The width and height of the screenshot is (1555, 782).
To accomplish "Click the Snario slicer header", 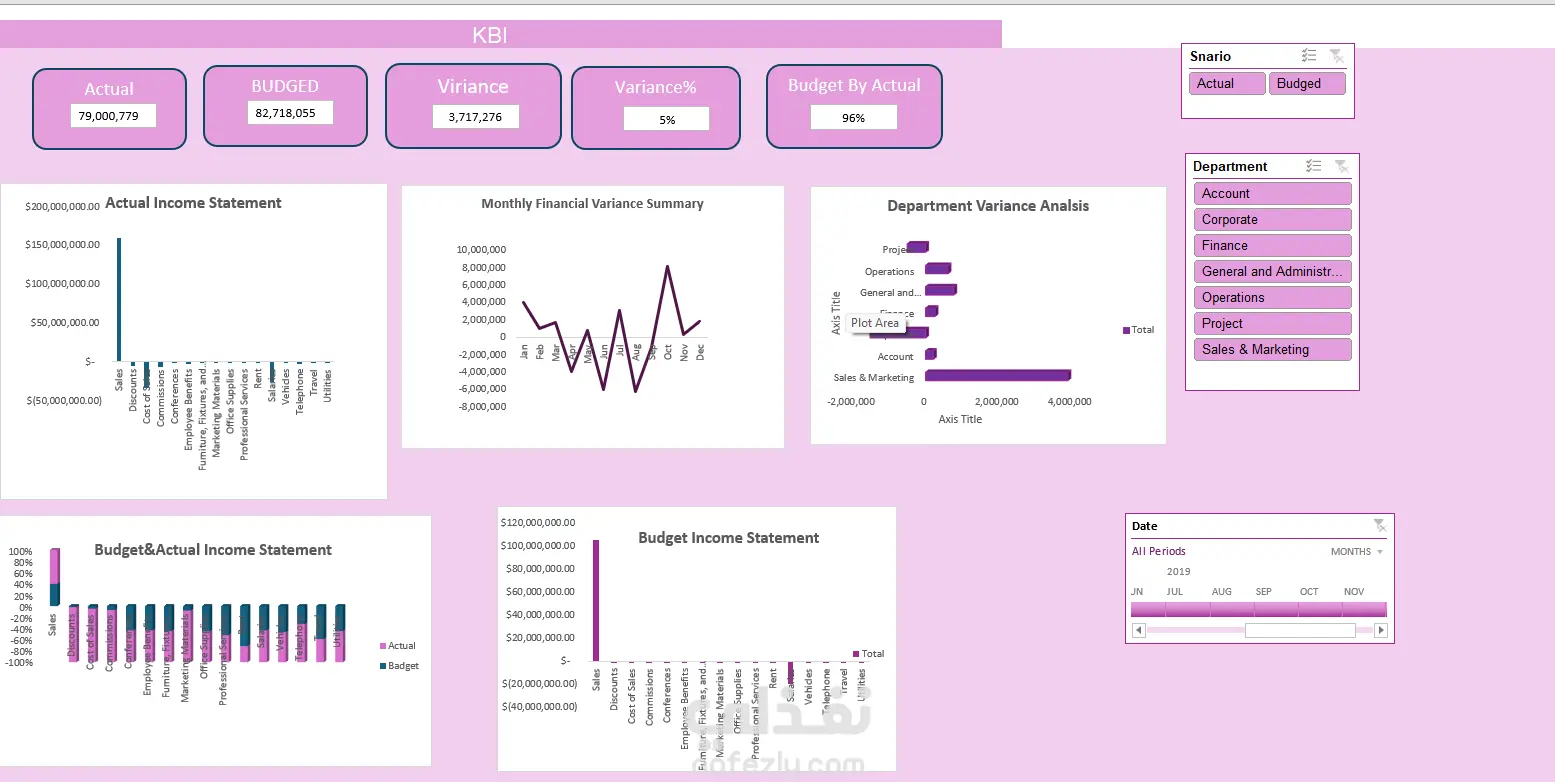I will pos(1210,56).
